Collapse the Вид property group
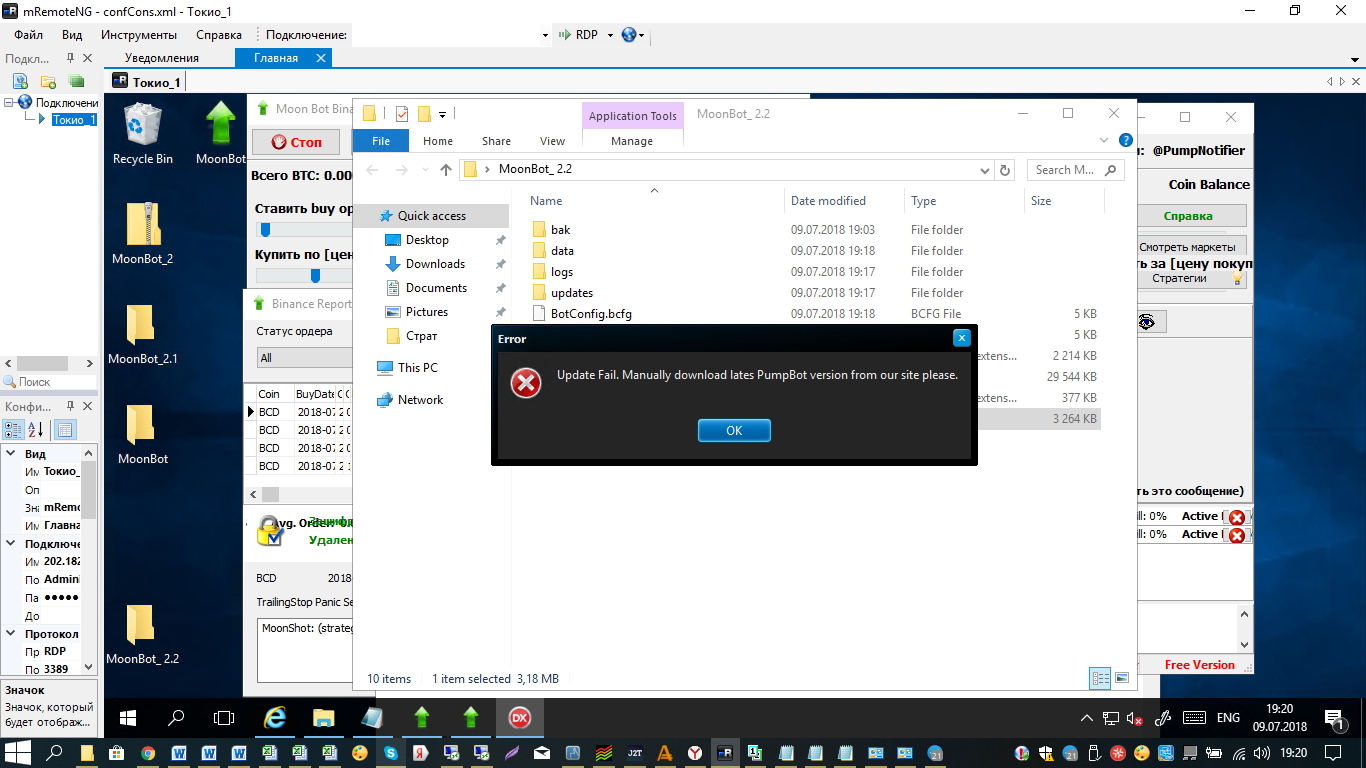 [x=11, y=454]
